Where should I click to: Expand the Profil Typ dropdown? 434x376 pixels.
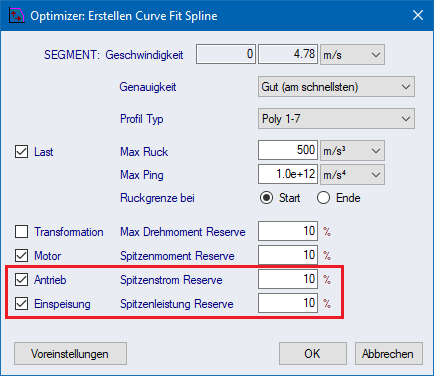336,119
